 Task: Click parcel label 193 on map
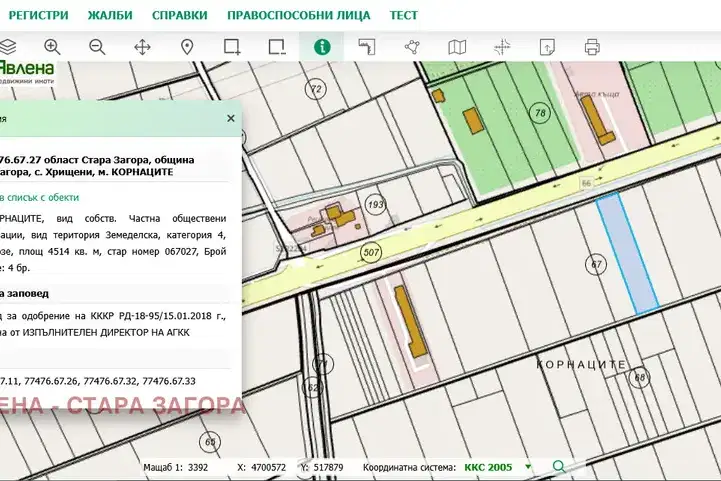375,204
